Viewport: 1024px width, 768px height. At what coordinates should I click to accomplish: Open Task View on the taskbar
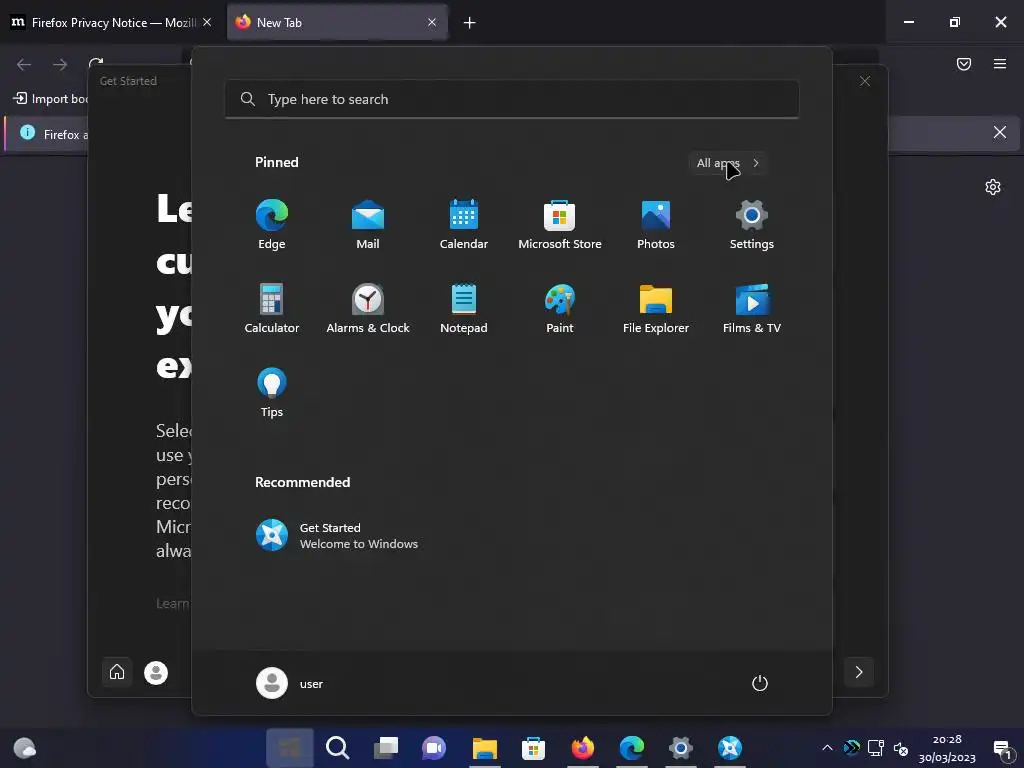tap(386, 748)
